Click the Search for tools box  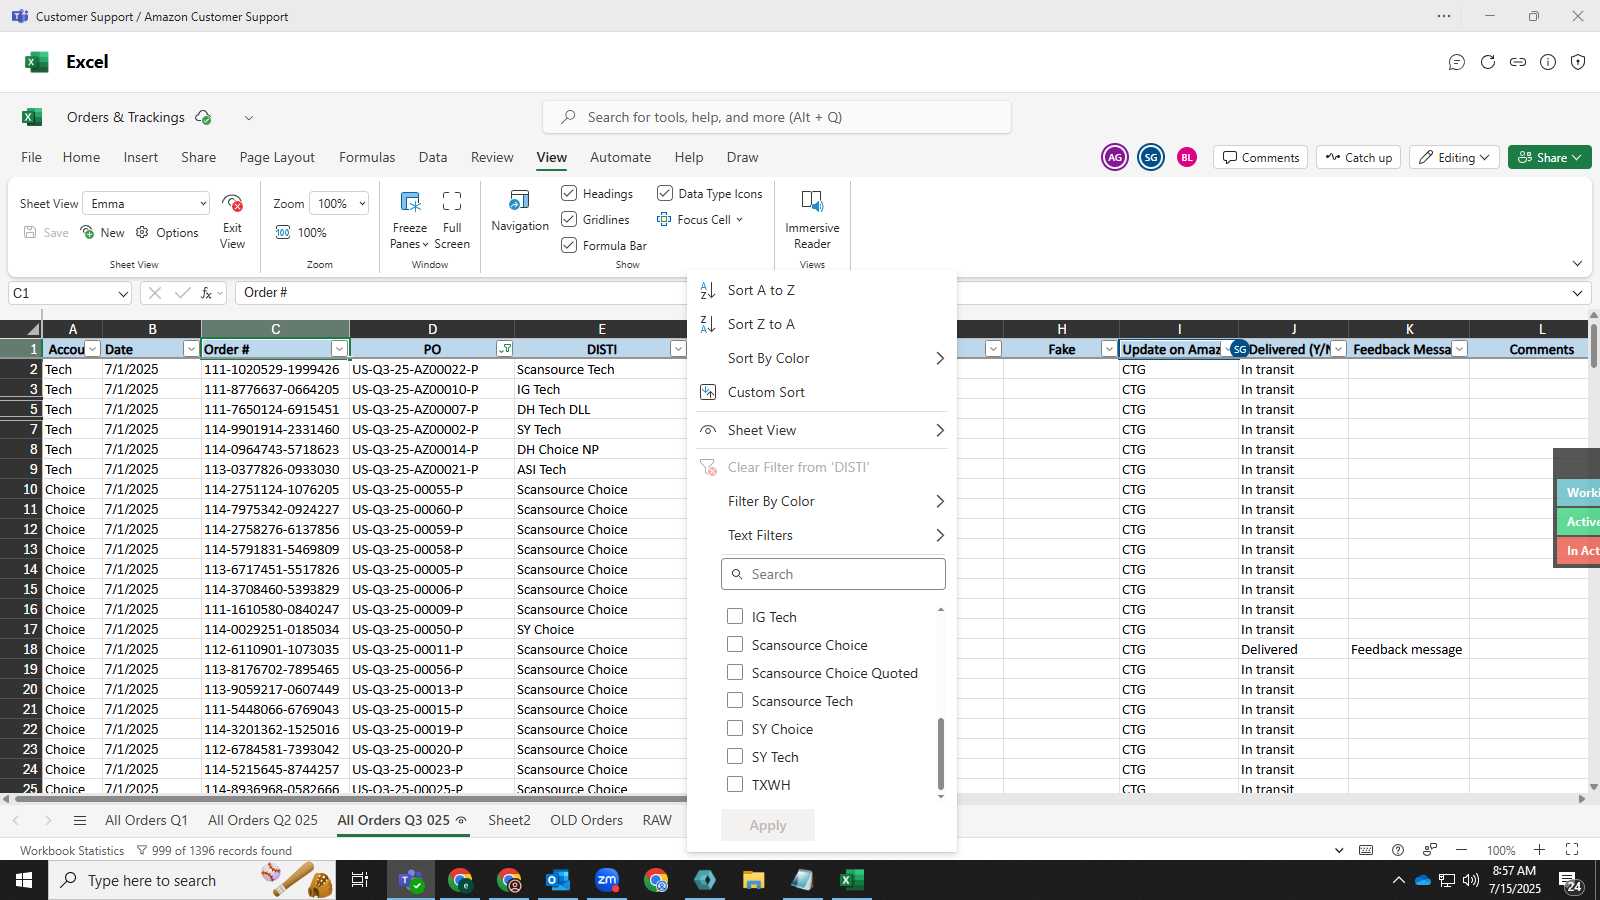coord(777,117)
